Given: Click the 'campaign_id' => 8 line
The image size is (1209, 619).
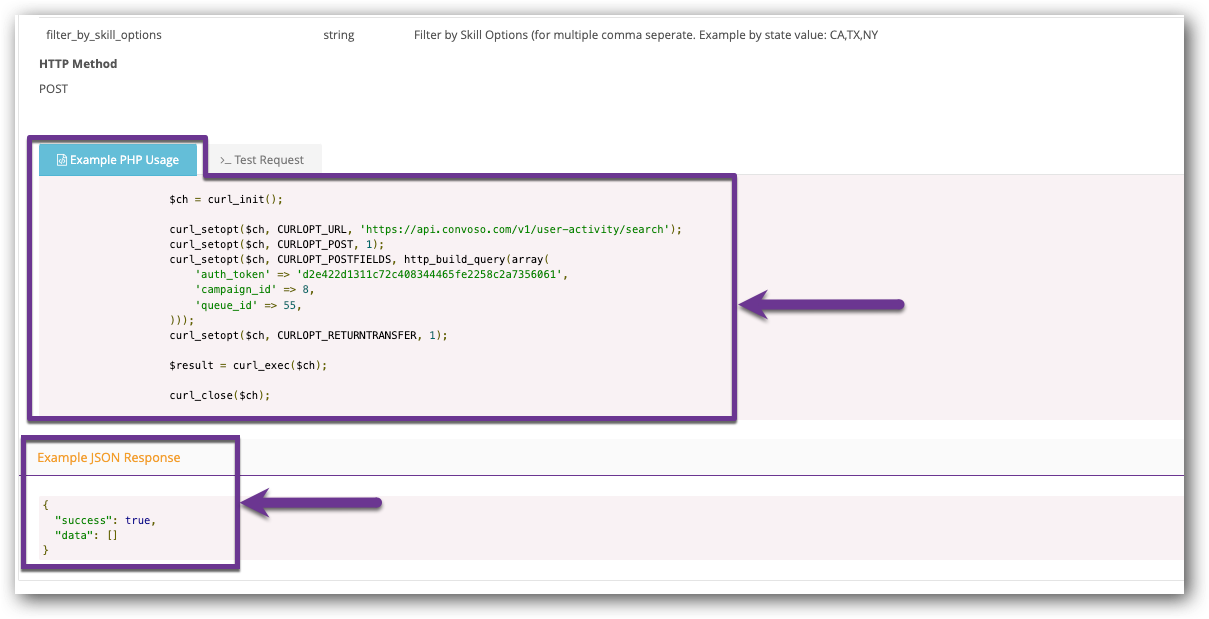Looking at the screenshot, I should (255, 289).
